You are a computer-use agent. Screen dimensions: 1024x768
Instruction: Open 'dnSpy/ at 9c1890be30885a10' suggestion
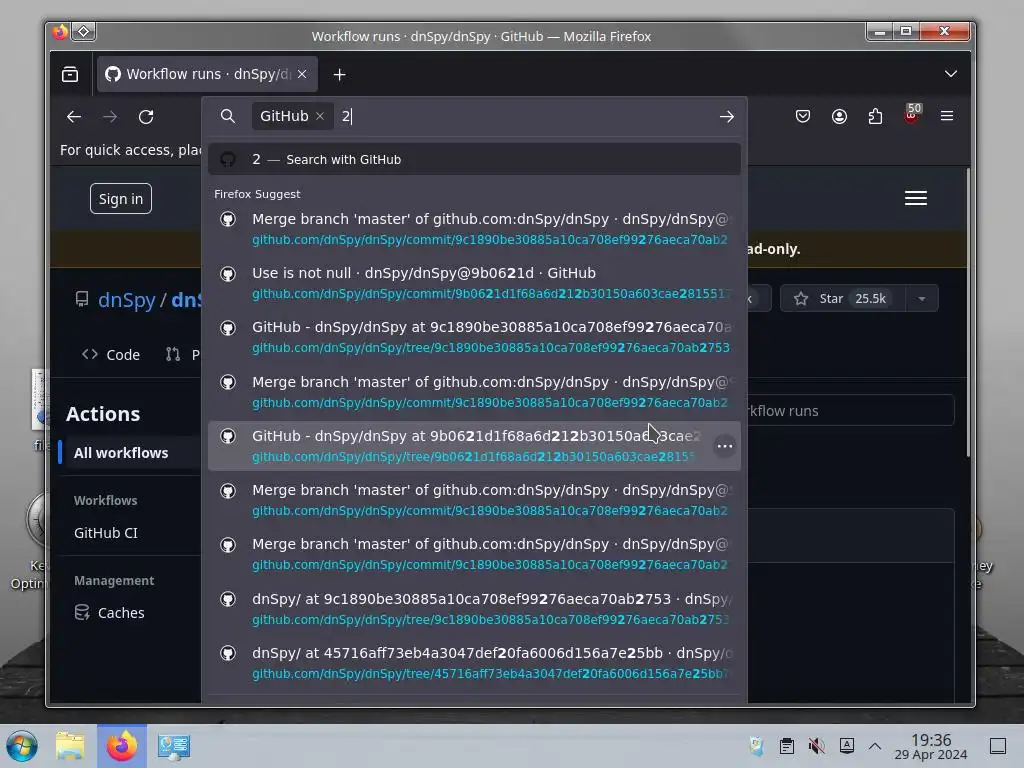[474, 609]
